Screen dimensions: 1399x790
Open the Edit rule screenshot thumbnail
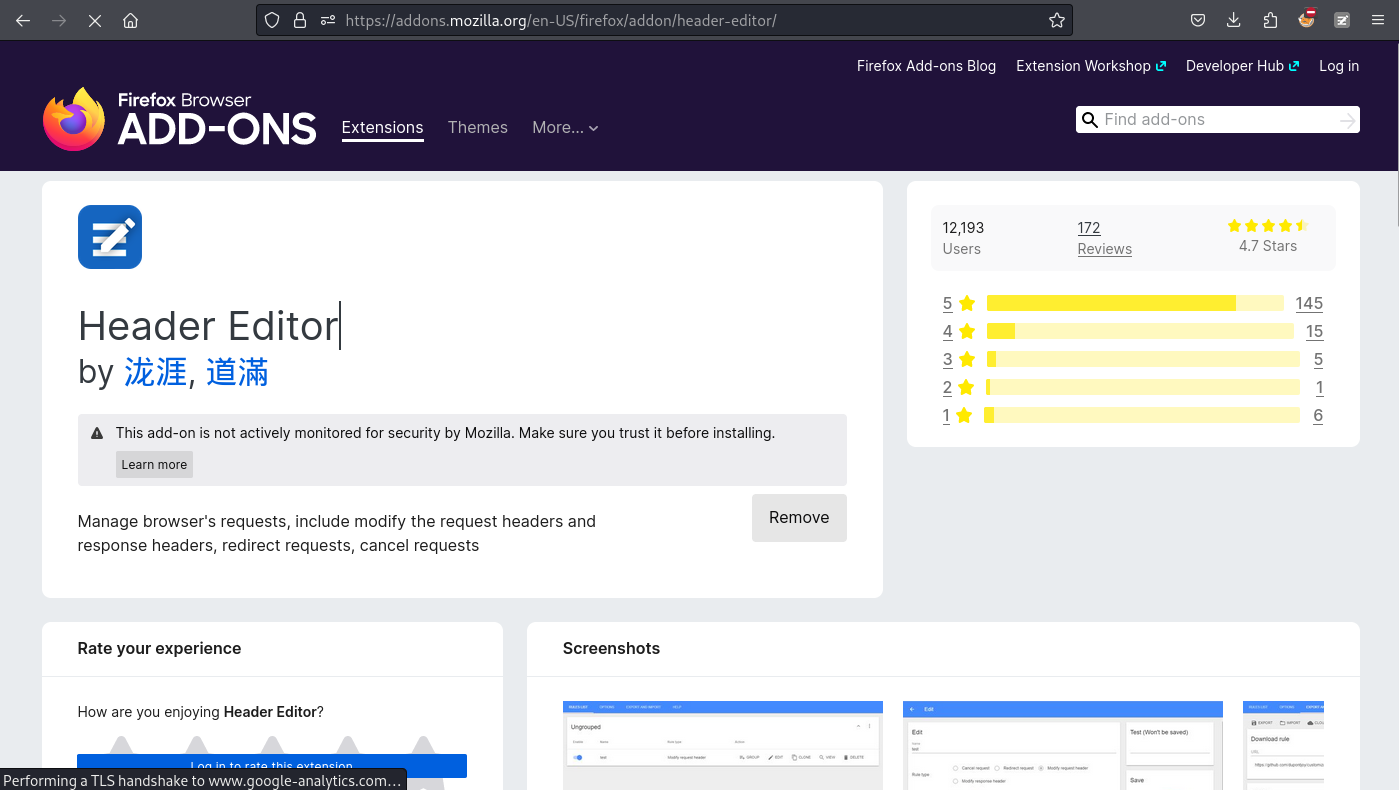coord(1063,745)
